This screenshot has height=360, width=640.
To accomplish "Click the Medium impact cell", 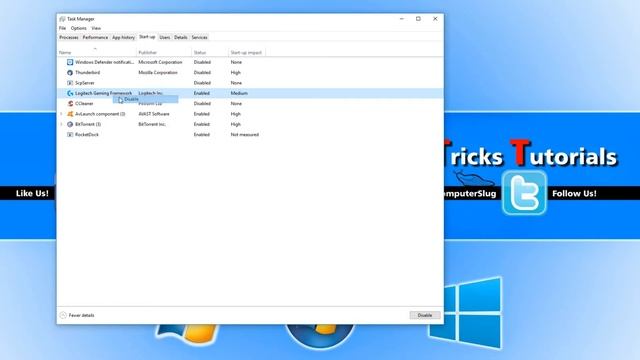I will tap(239, 93).
